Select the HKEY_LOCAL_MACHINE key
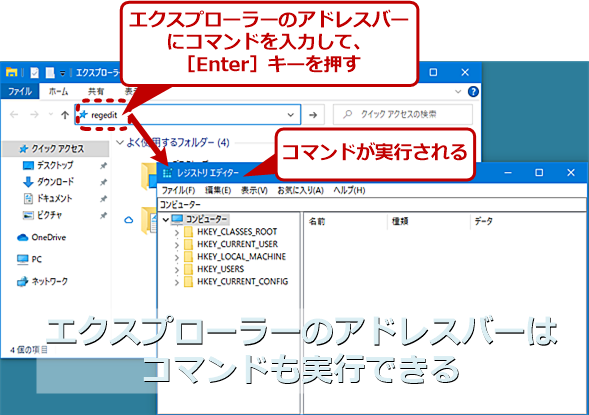The image size is (589, 415). point(242,257)
